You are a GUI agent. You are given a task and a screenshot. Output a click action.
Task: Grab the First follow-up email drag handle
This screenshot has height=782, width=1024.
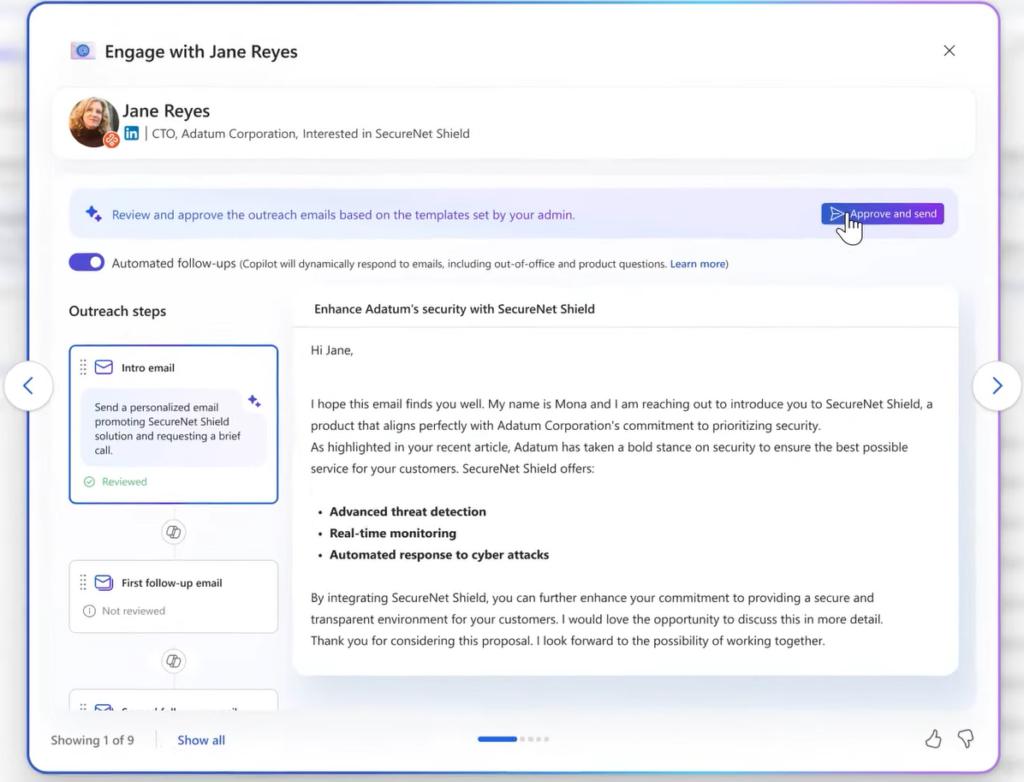coord(83,582)
